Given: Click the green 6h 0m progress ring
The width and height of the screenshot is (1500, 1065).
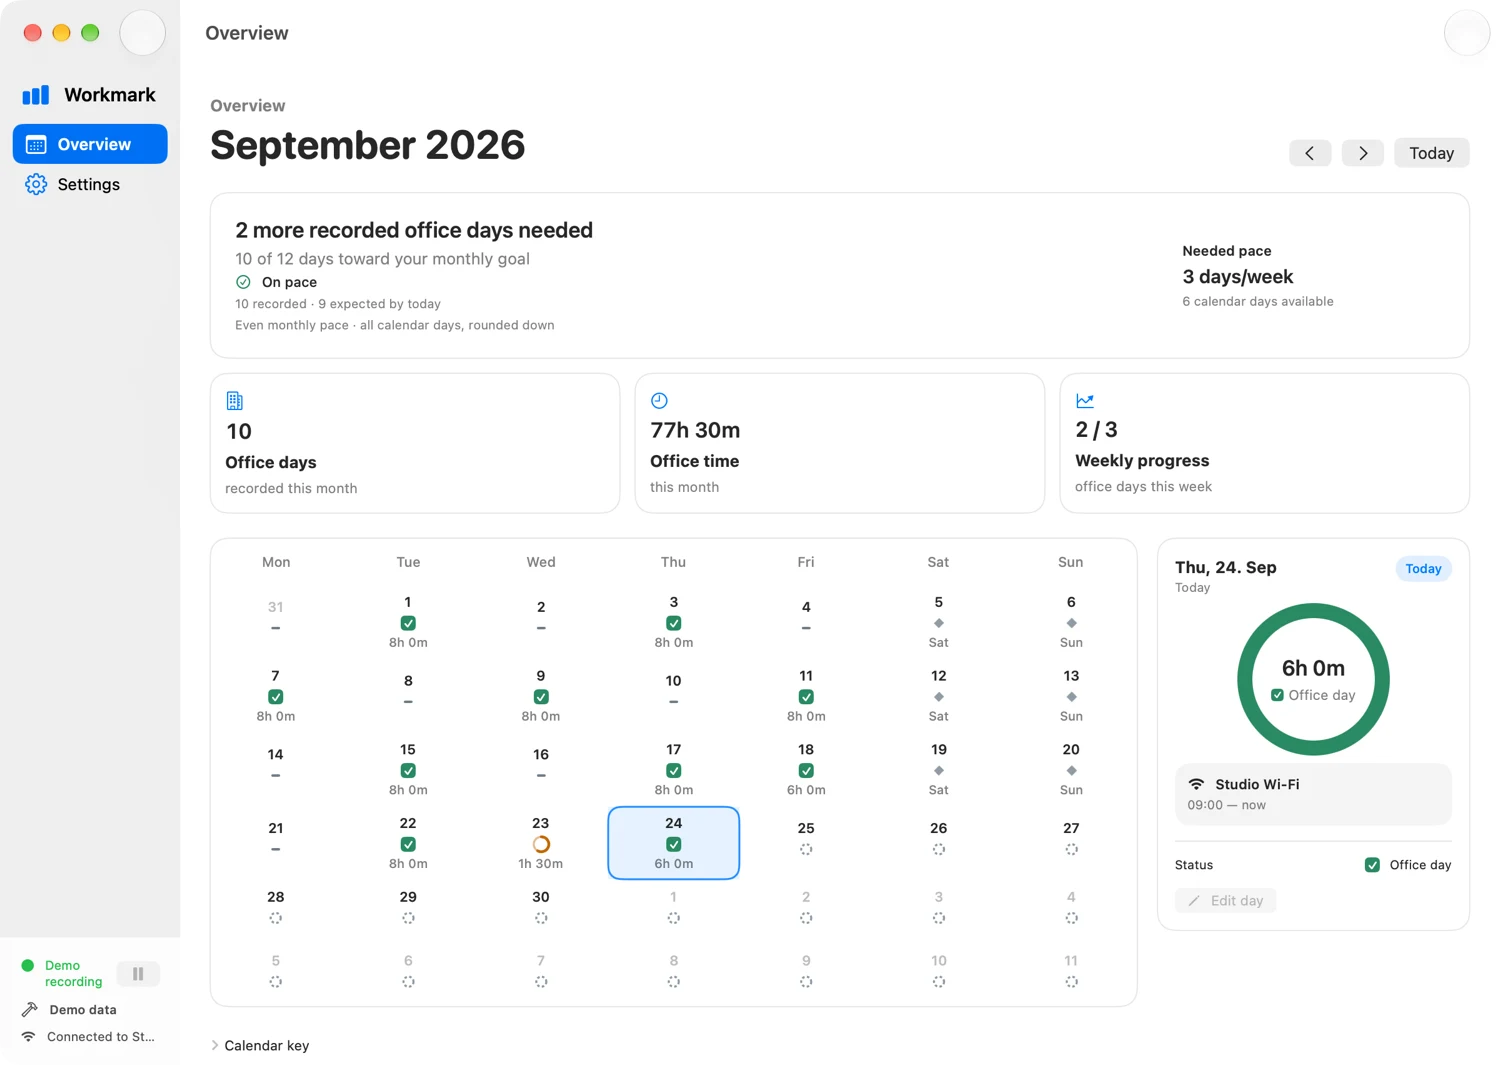Looking at the screenshot, I should pos(1313,679).
